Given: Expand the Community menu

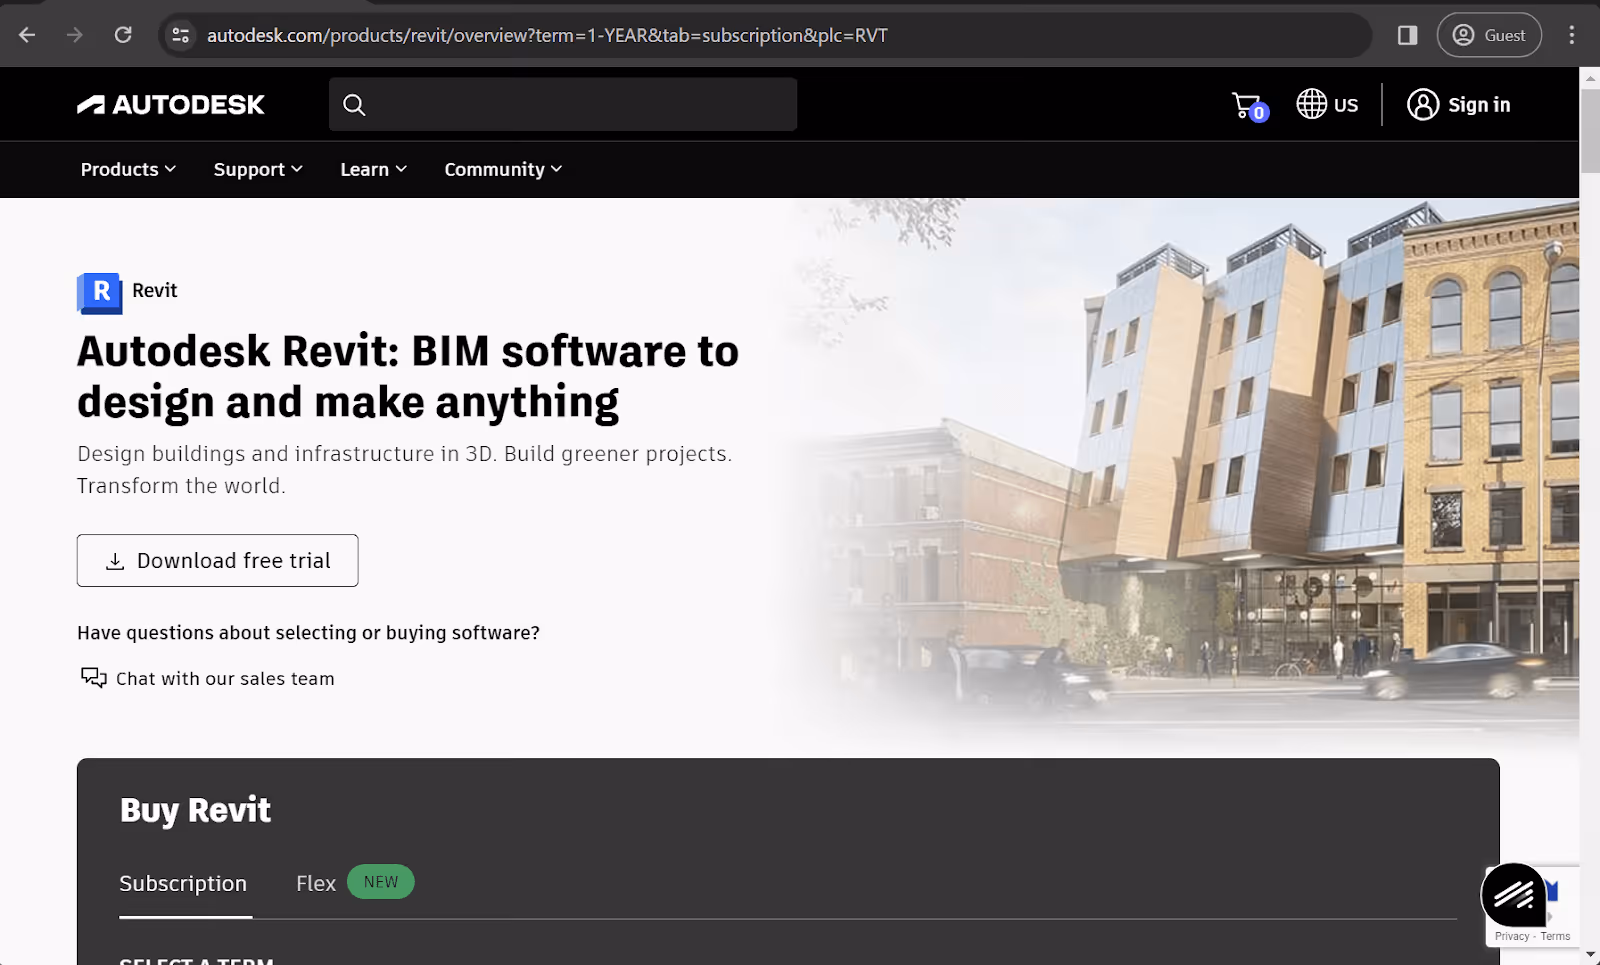Looking at the screenshot, I should click(x=503, y=169).
